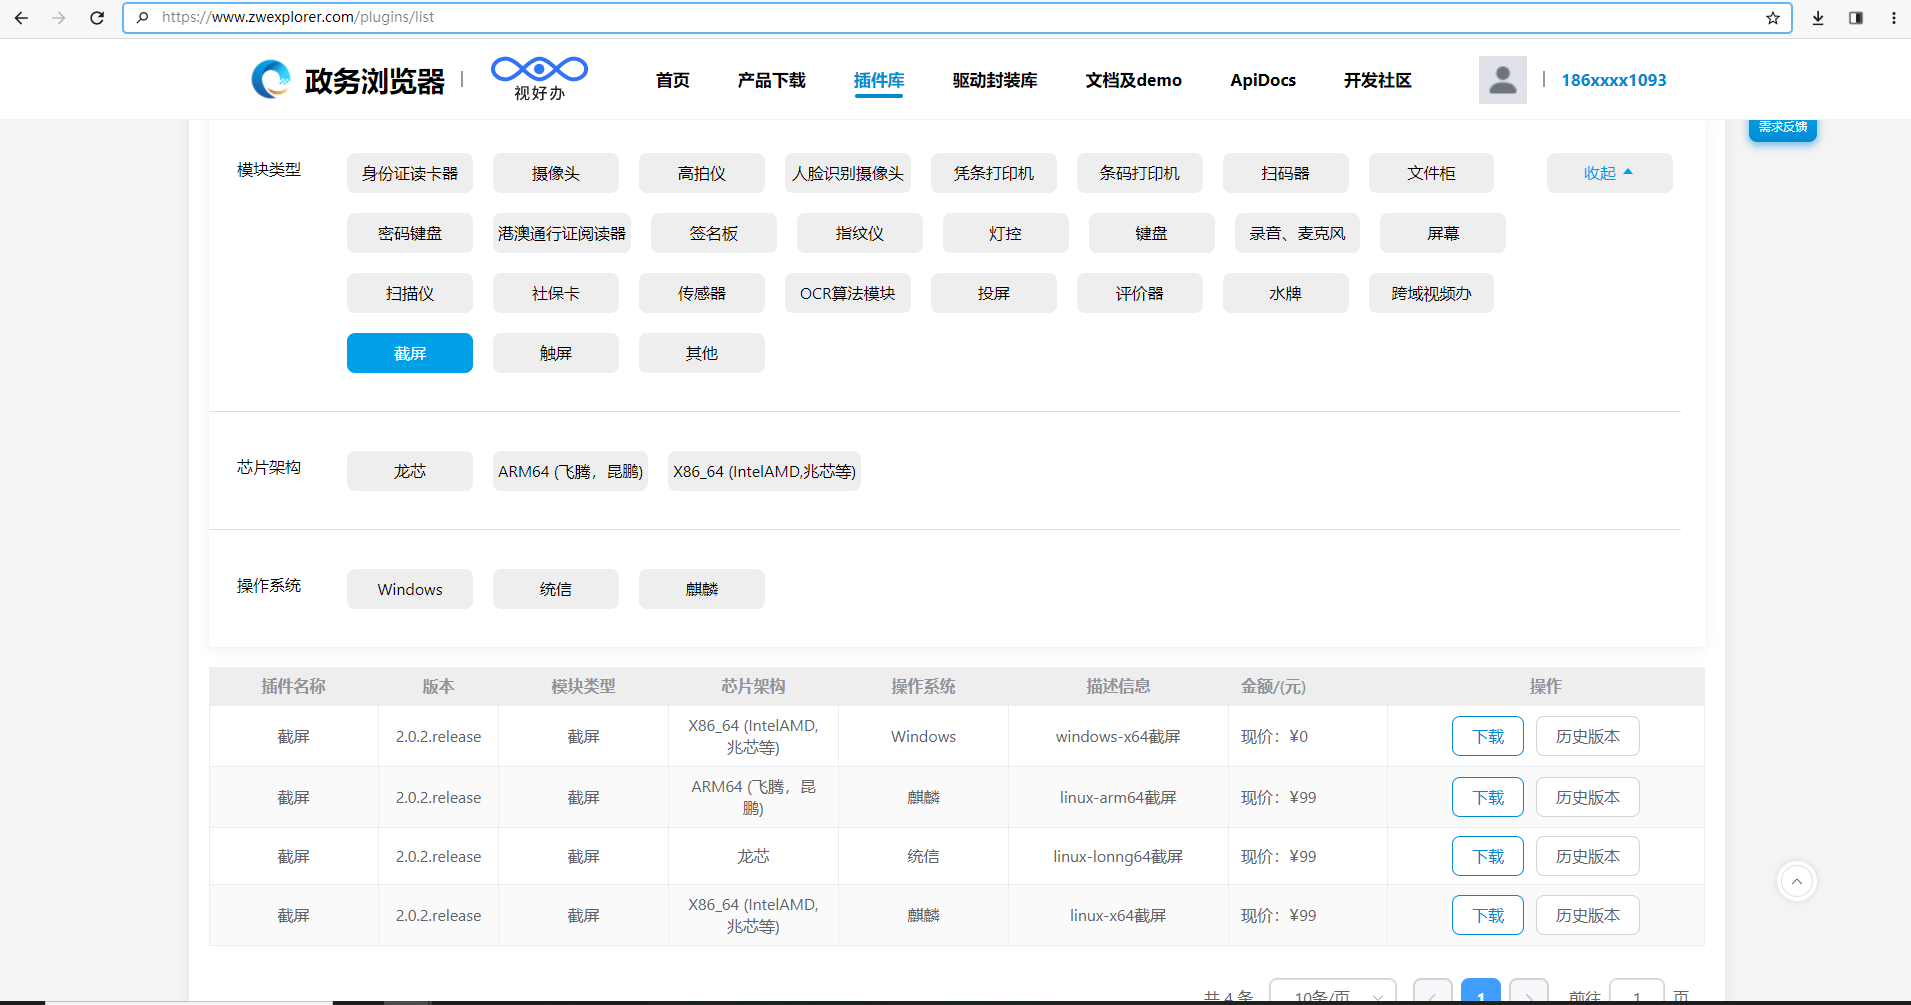Reload the page
The image size is (1911, 1005).
pyautogui.click(x=97, y=18)
